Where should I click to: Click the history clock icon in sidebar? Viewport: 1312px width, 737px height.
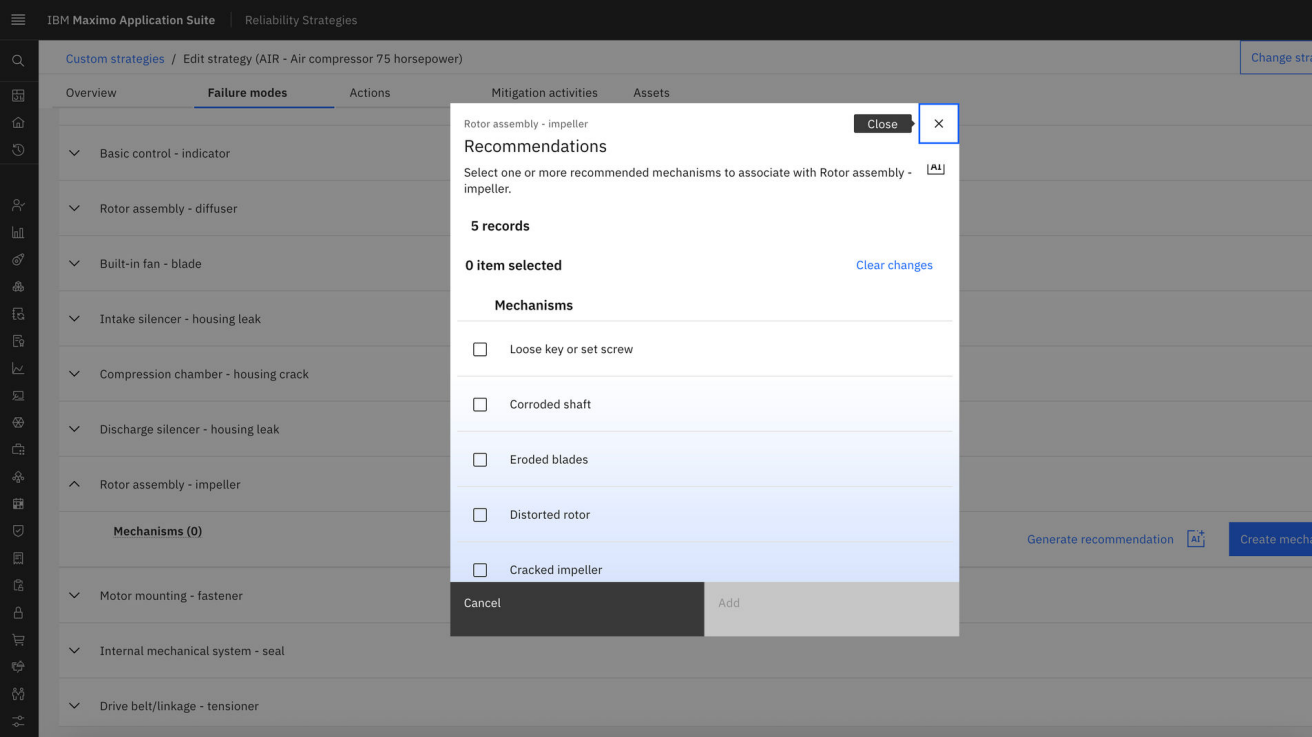(x=18, y=150)
